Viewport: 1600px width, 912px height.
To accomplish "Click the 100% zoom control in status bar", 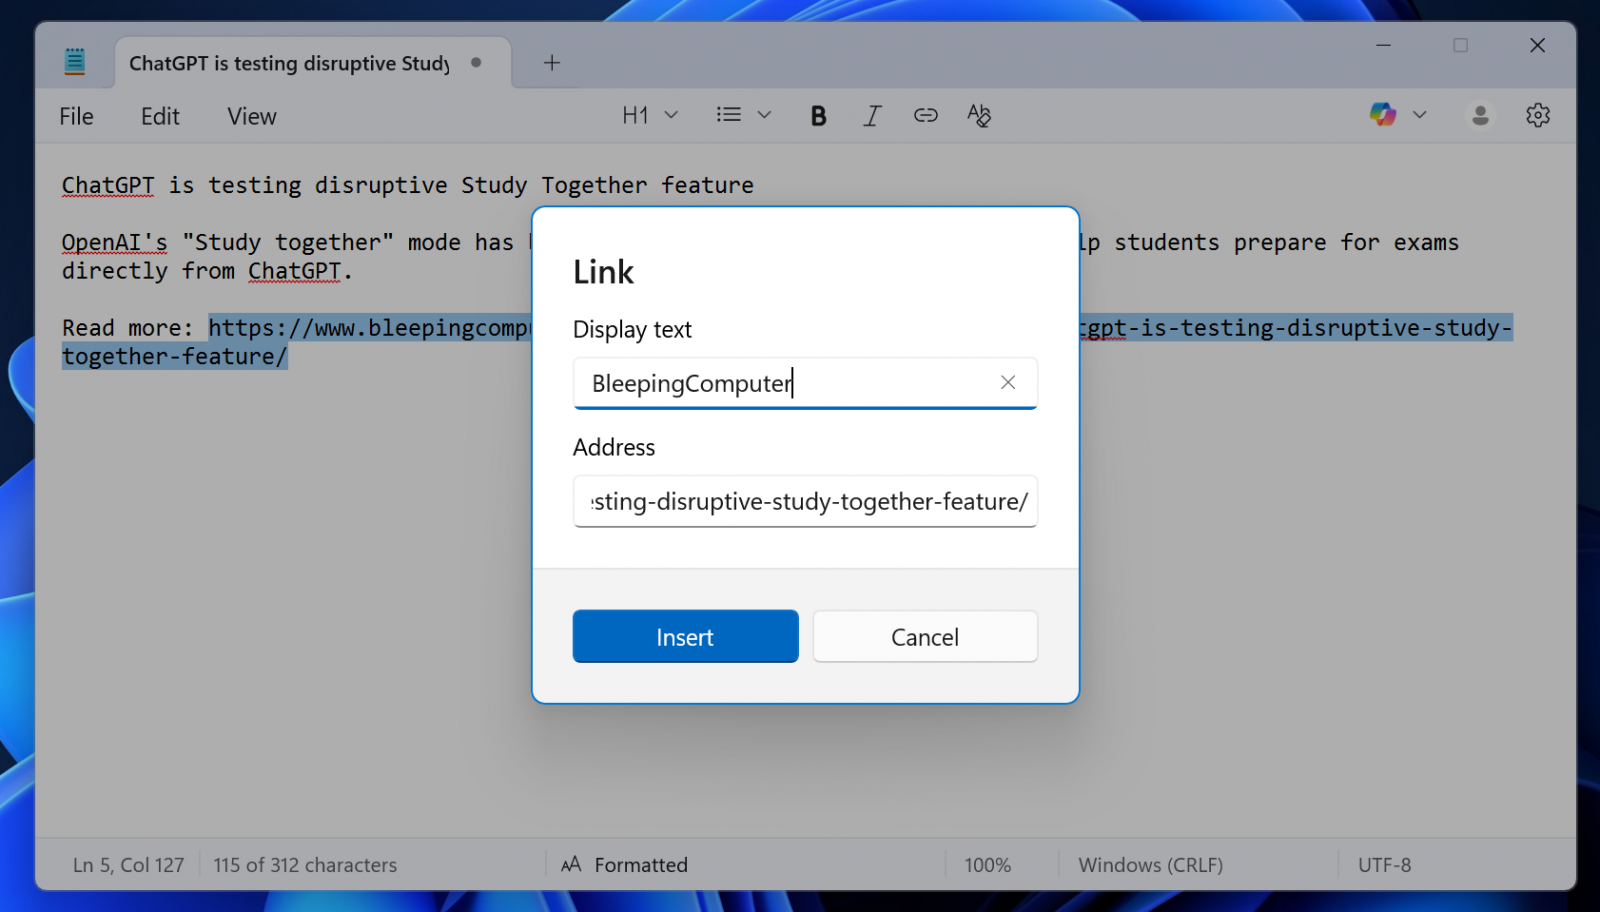I will 988,864.
